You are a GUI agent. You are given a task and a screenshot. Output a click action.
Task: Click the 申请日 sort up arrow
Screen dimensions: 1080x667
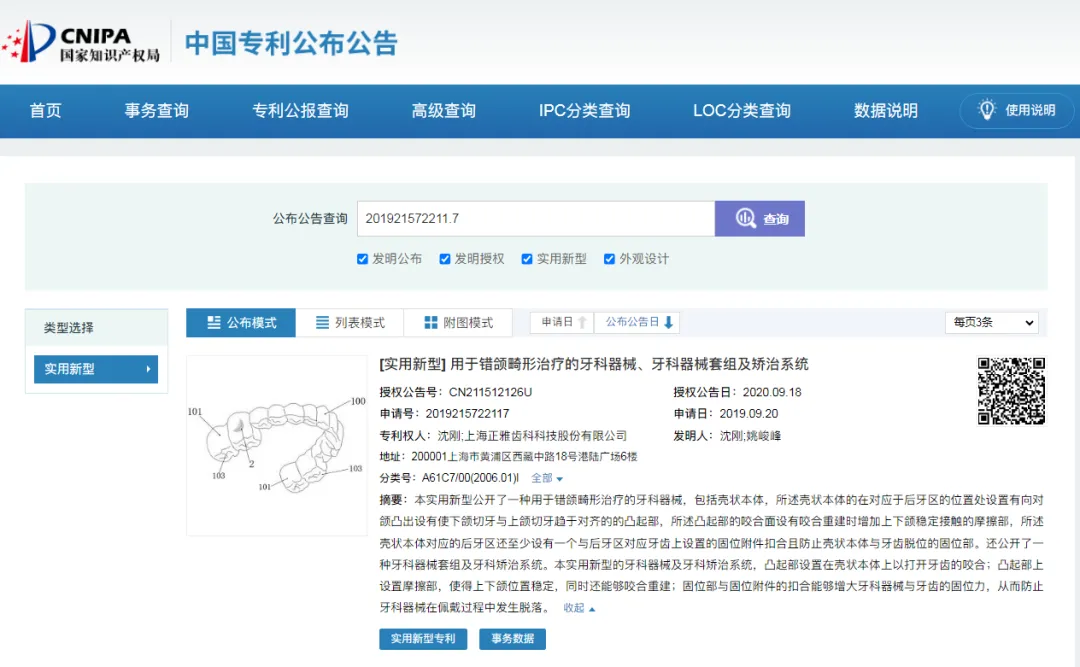click(x=583, y=322)
